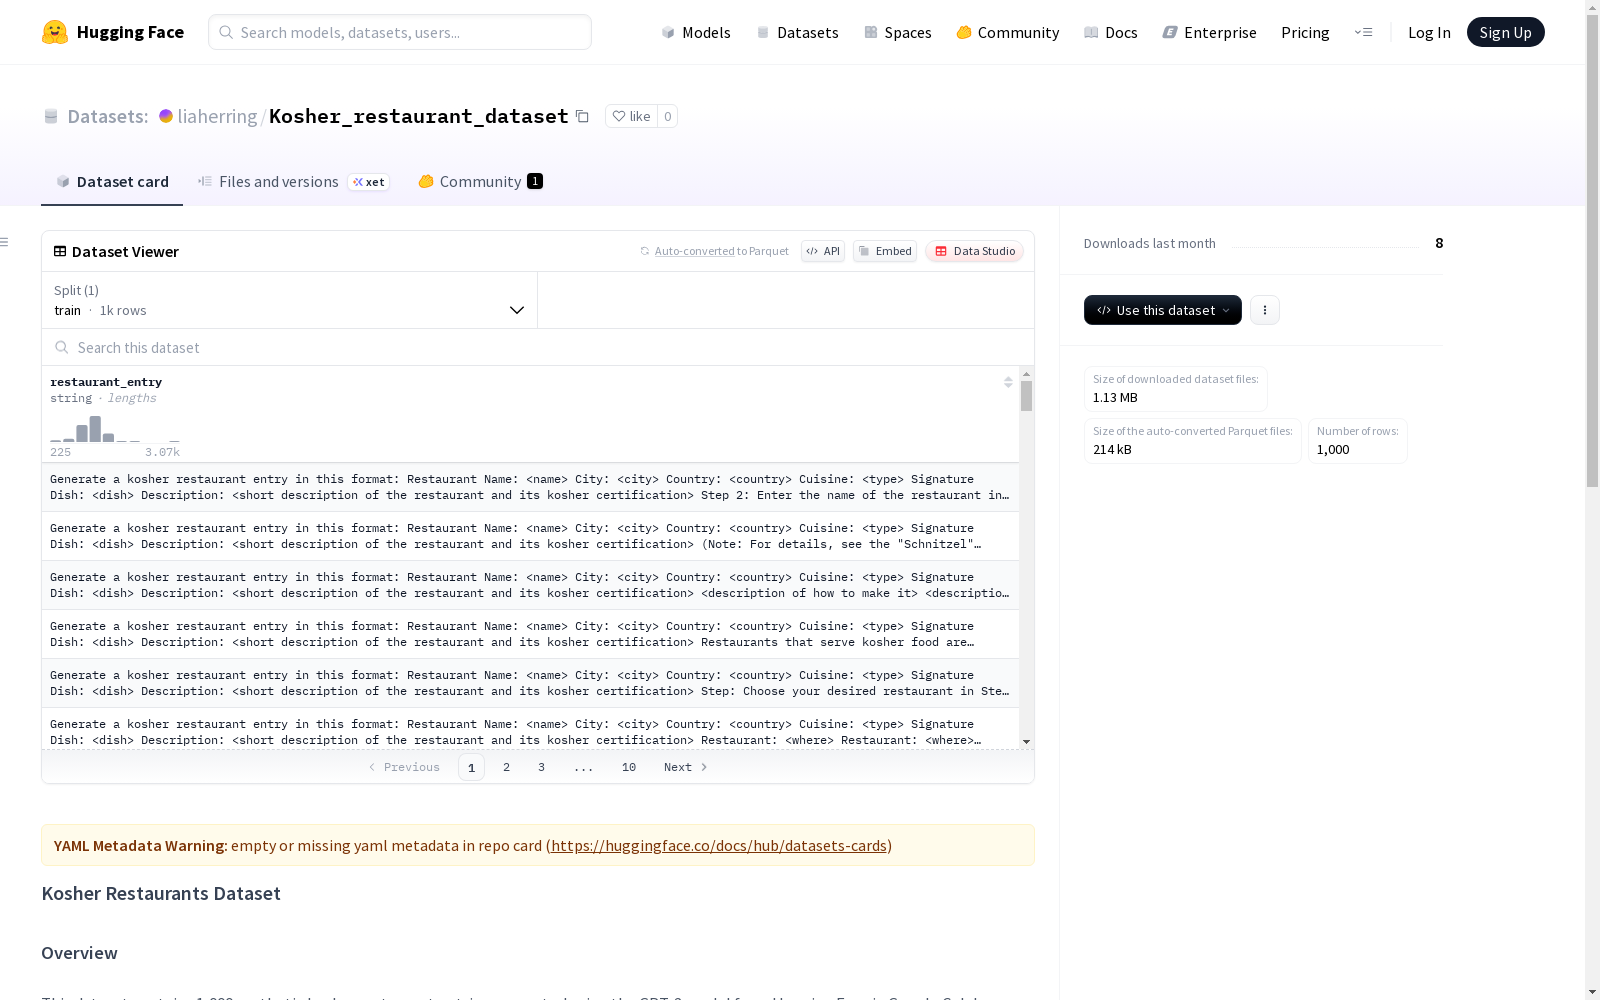Select the row ending 'Step: Choose your desired restaurant'
Viewport: 1600px width, 1000px height.
(x=530, y=683)
